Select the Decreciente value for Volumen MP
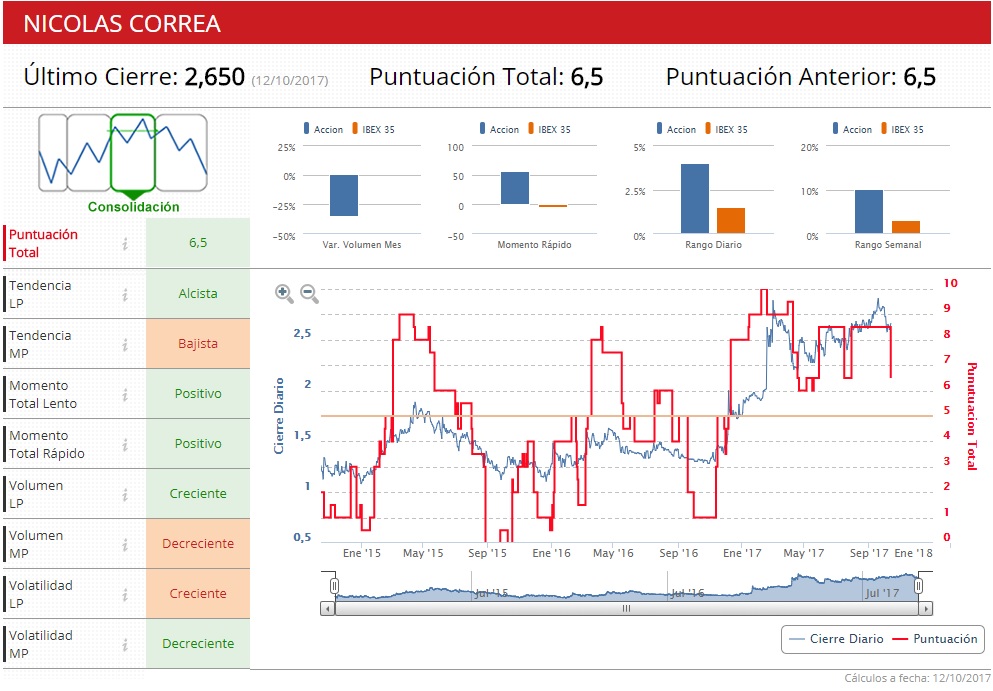Viewport: 993px width, 691px height. point(198,544)
